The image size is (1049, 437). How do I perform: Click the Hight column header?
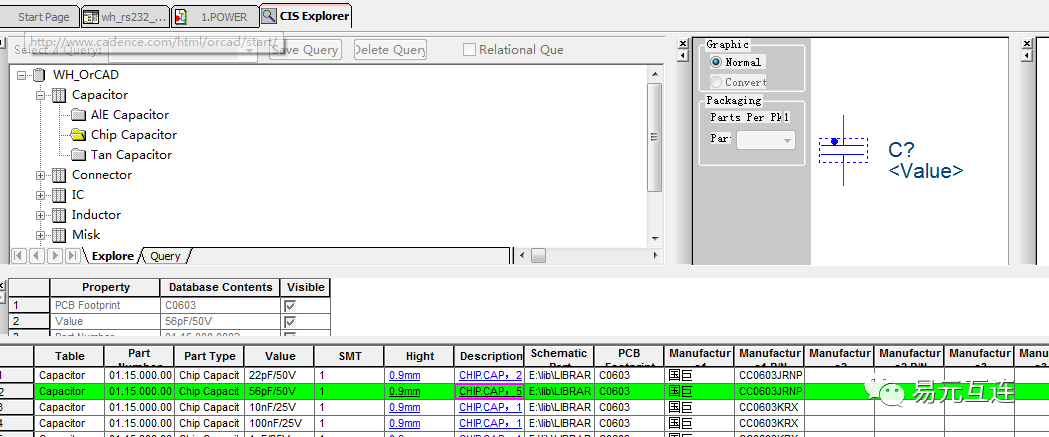(x=419, y=356)
